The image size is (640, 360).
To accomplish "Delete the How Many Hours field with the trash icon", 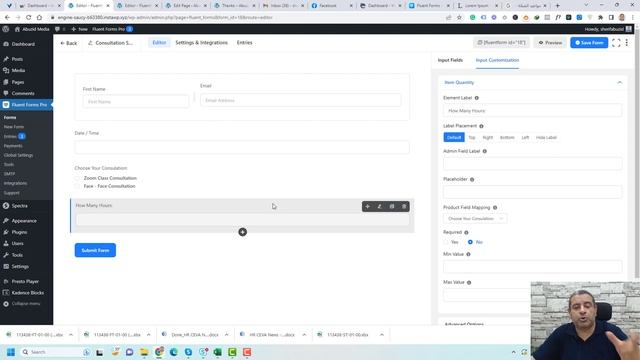I will pos(404,207).
